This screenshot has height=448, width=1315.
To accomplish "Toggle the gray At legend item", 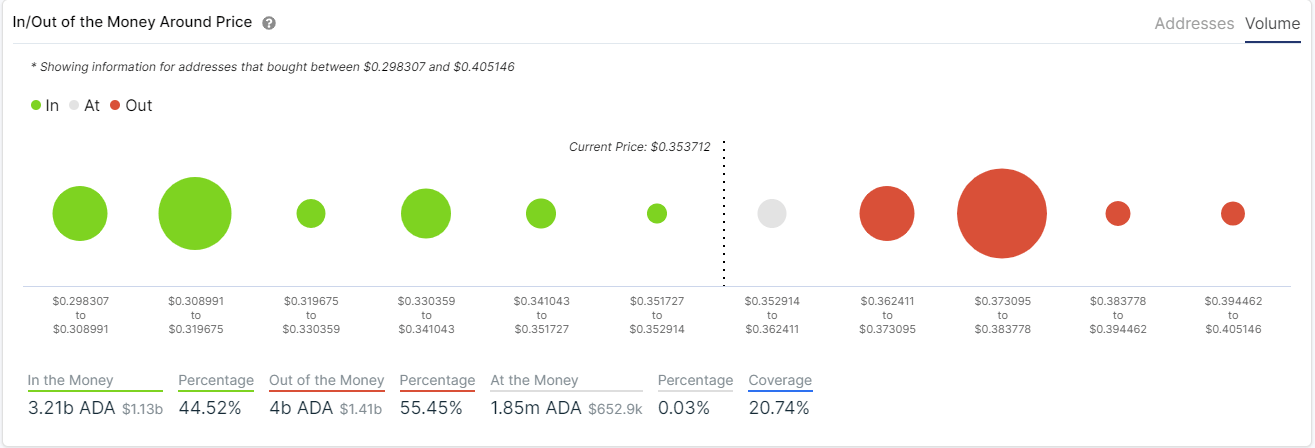I will pyautogui.click(x=85, y=105).
